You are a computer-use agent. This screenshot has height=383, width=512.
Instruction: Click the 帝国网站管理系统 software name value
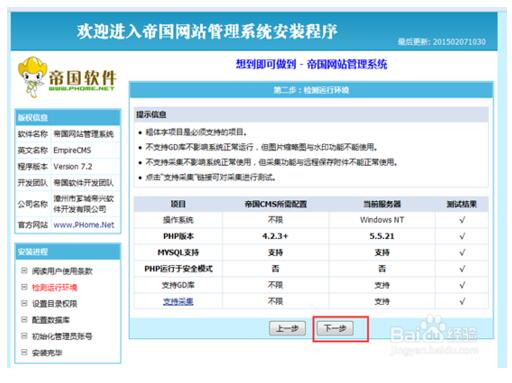click(84, 134)
